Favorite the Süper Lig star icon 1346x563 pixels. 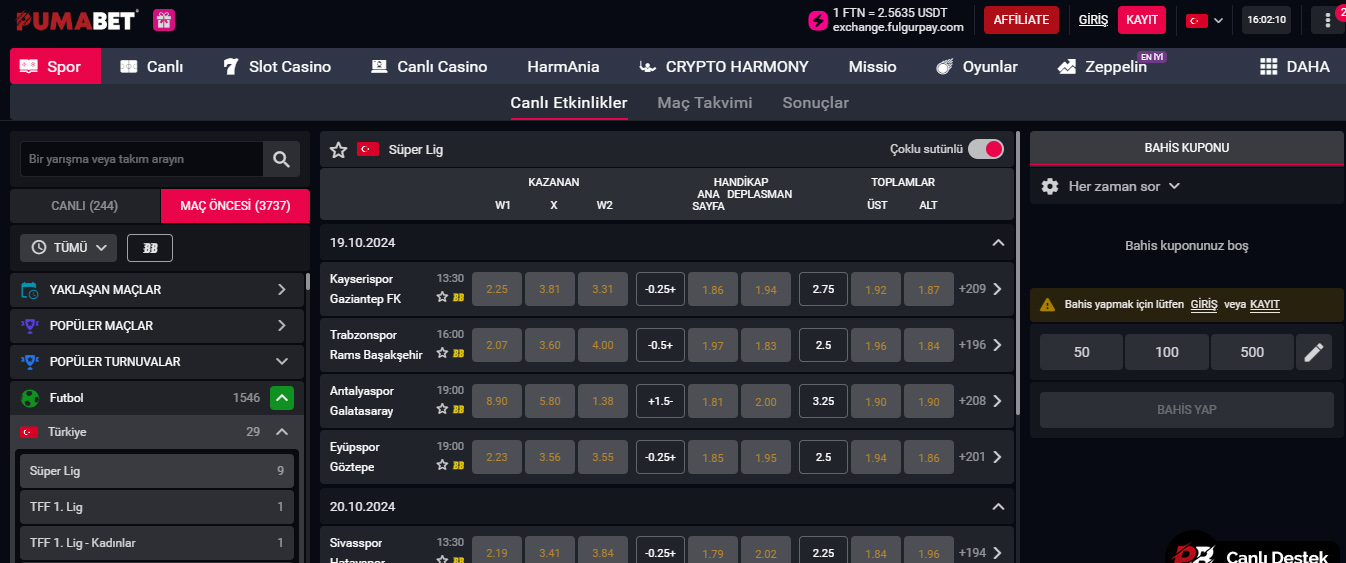(338, 149)
